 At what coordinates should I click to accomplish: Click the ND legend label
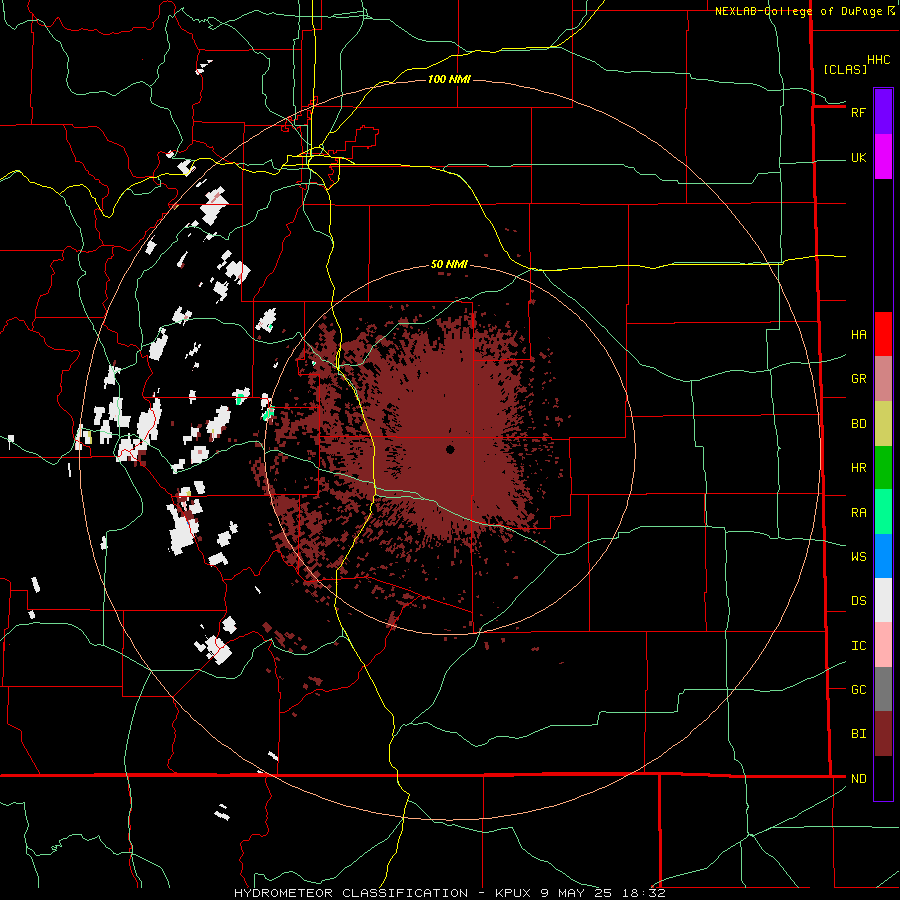[858, 779]
